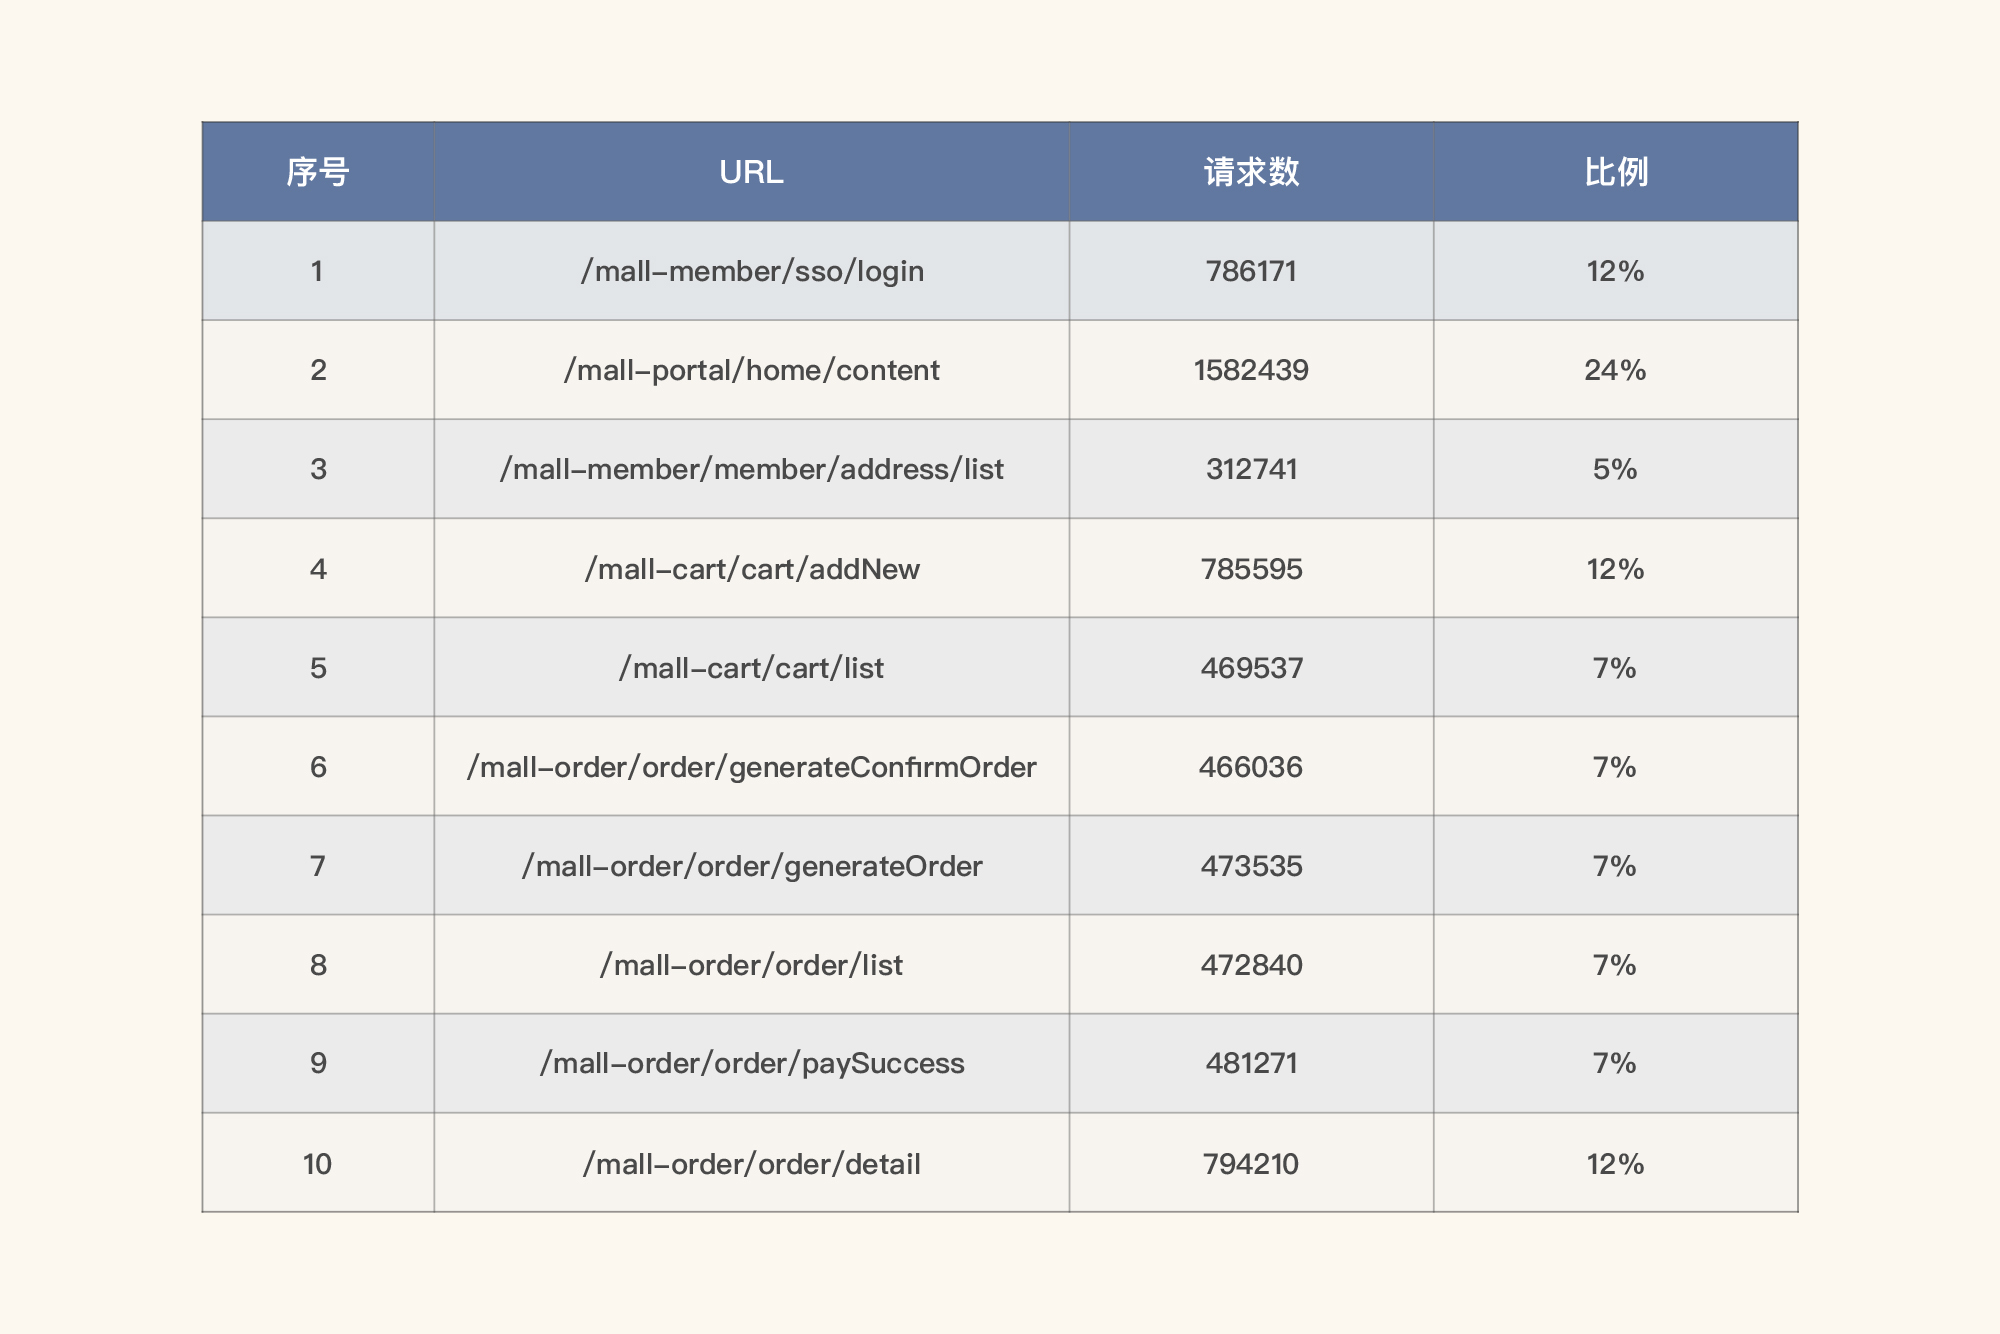Select the /mall-order/order/detail URL cell
Image resolution: width=2000 pixels, height=1334 pixels.
[x=751, y=1164]
